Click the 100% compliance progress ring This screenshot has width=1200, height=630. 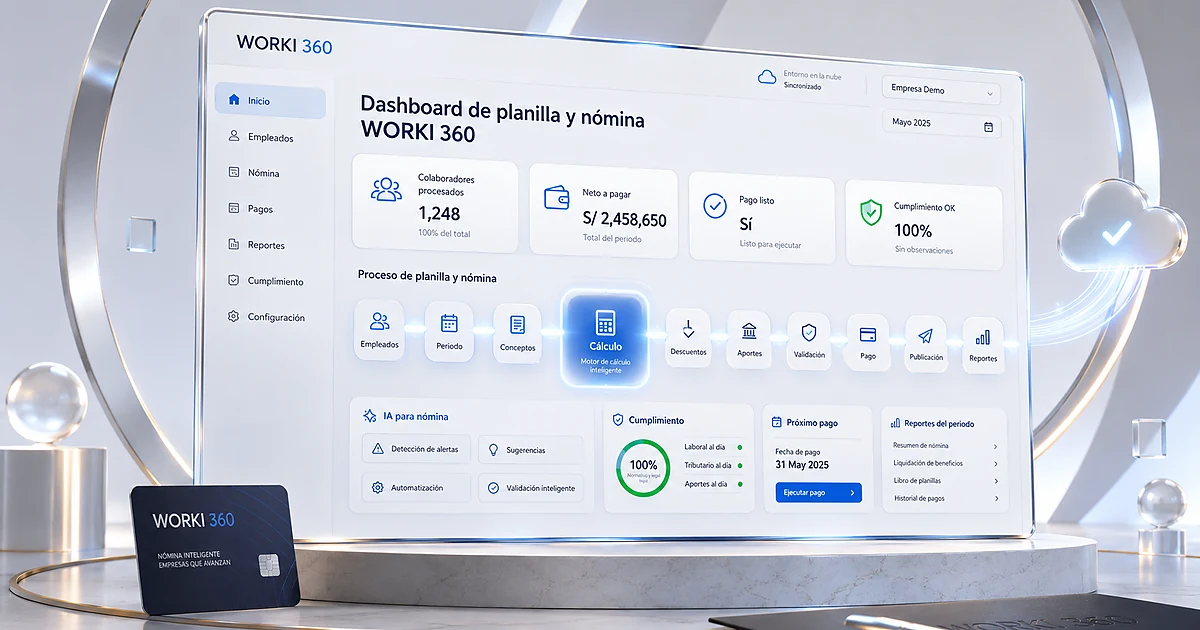(x=643, y=467)
